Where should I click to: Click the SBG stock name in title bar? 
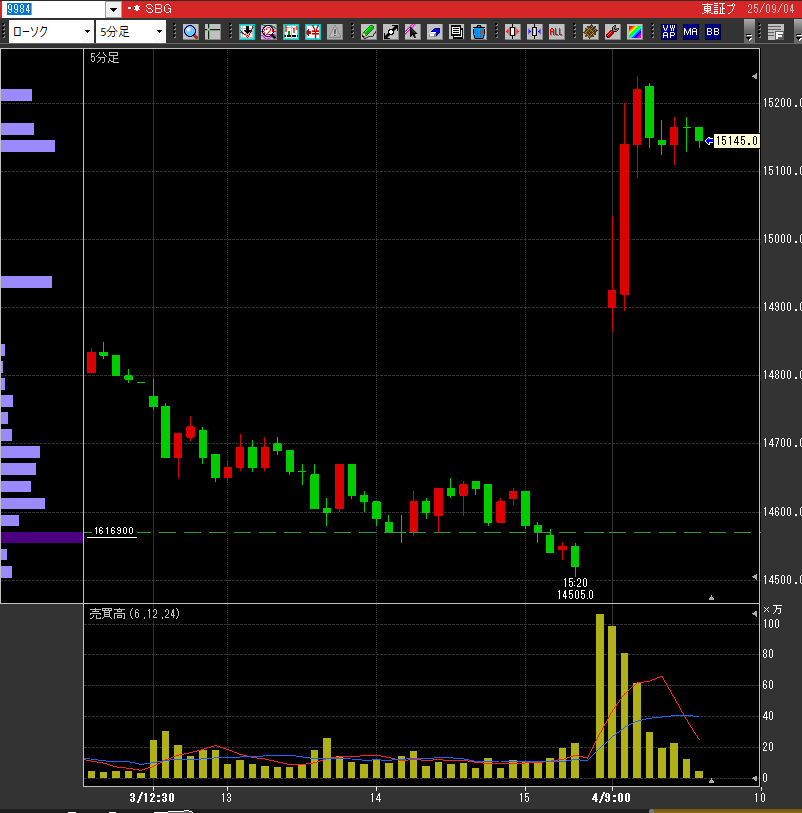[x=158, y=9]
